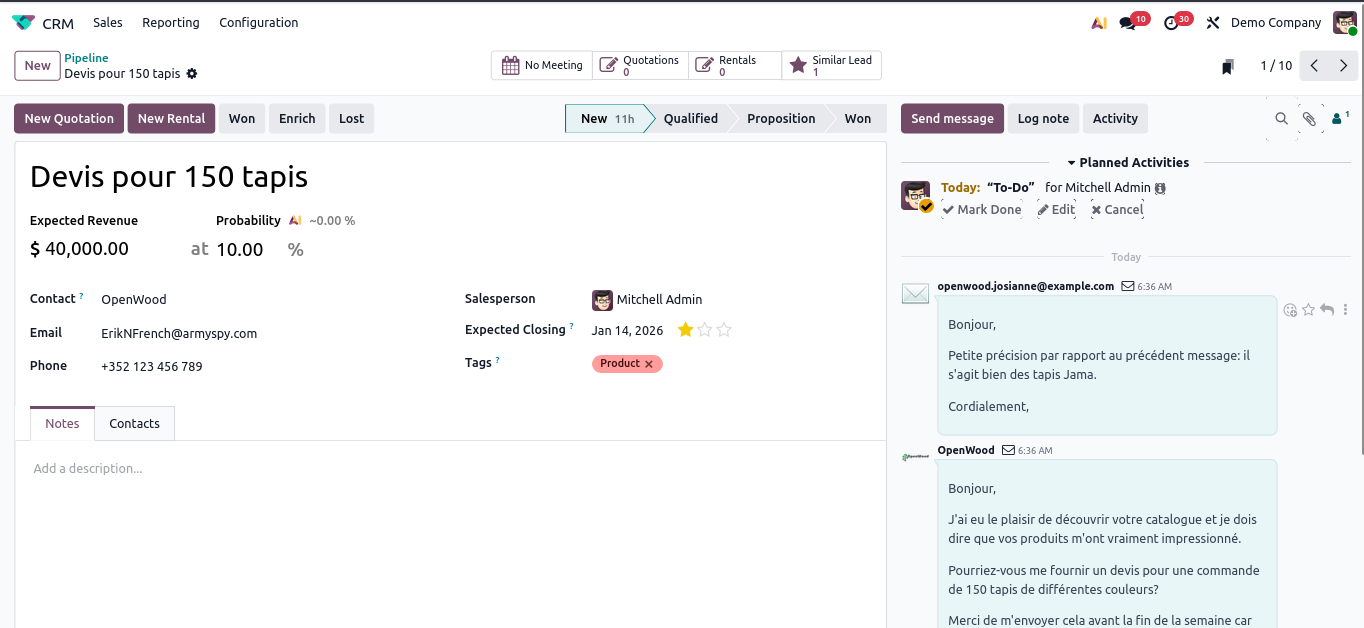Go to next record with right arrow
Viewport: 1364px width, 628px height.
[1343, 66]
